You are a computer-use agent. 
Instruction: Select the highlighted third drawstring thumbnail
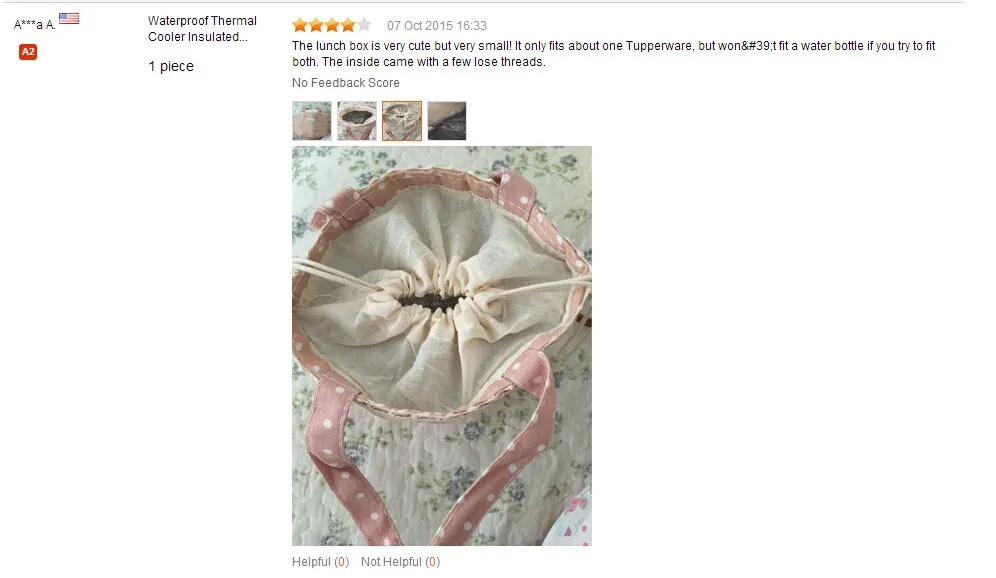[402, 121]
